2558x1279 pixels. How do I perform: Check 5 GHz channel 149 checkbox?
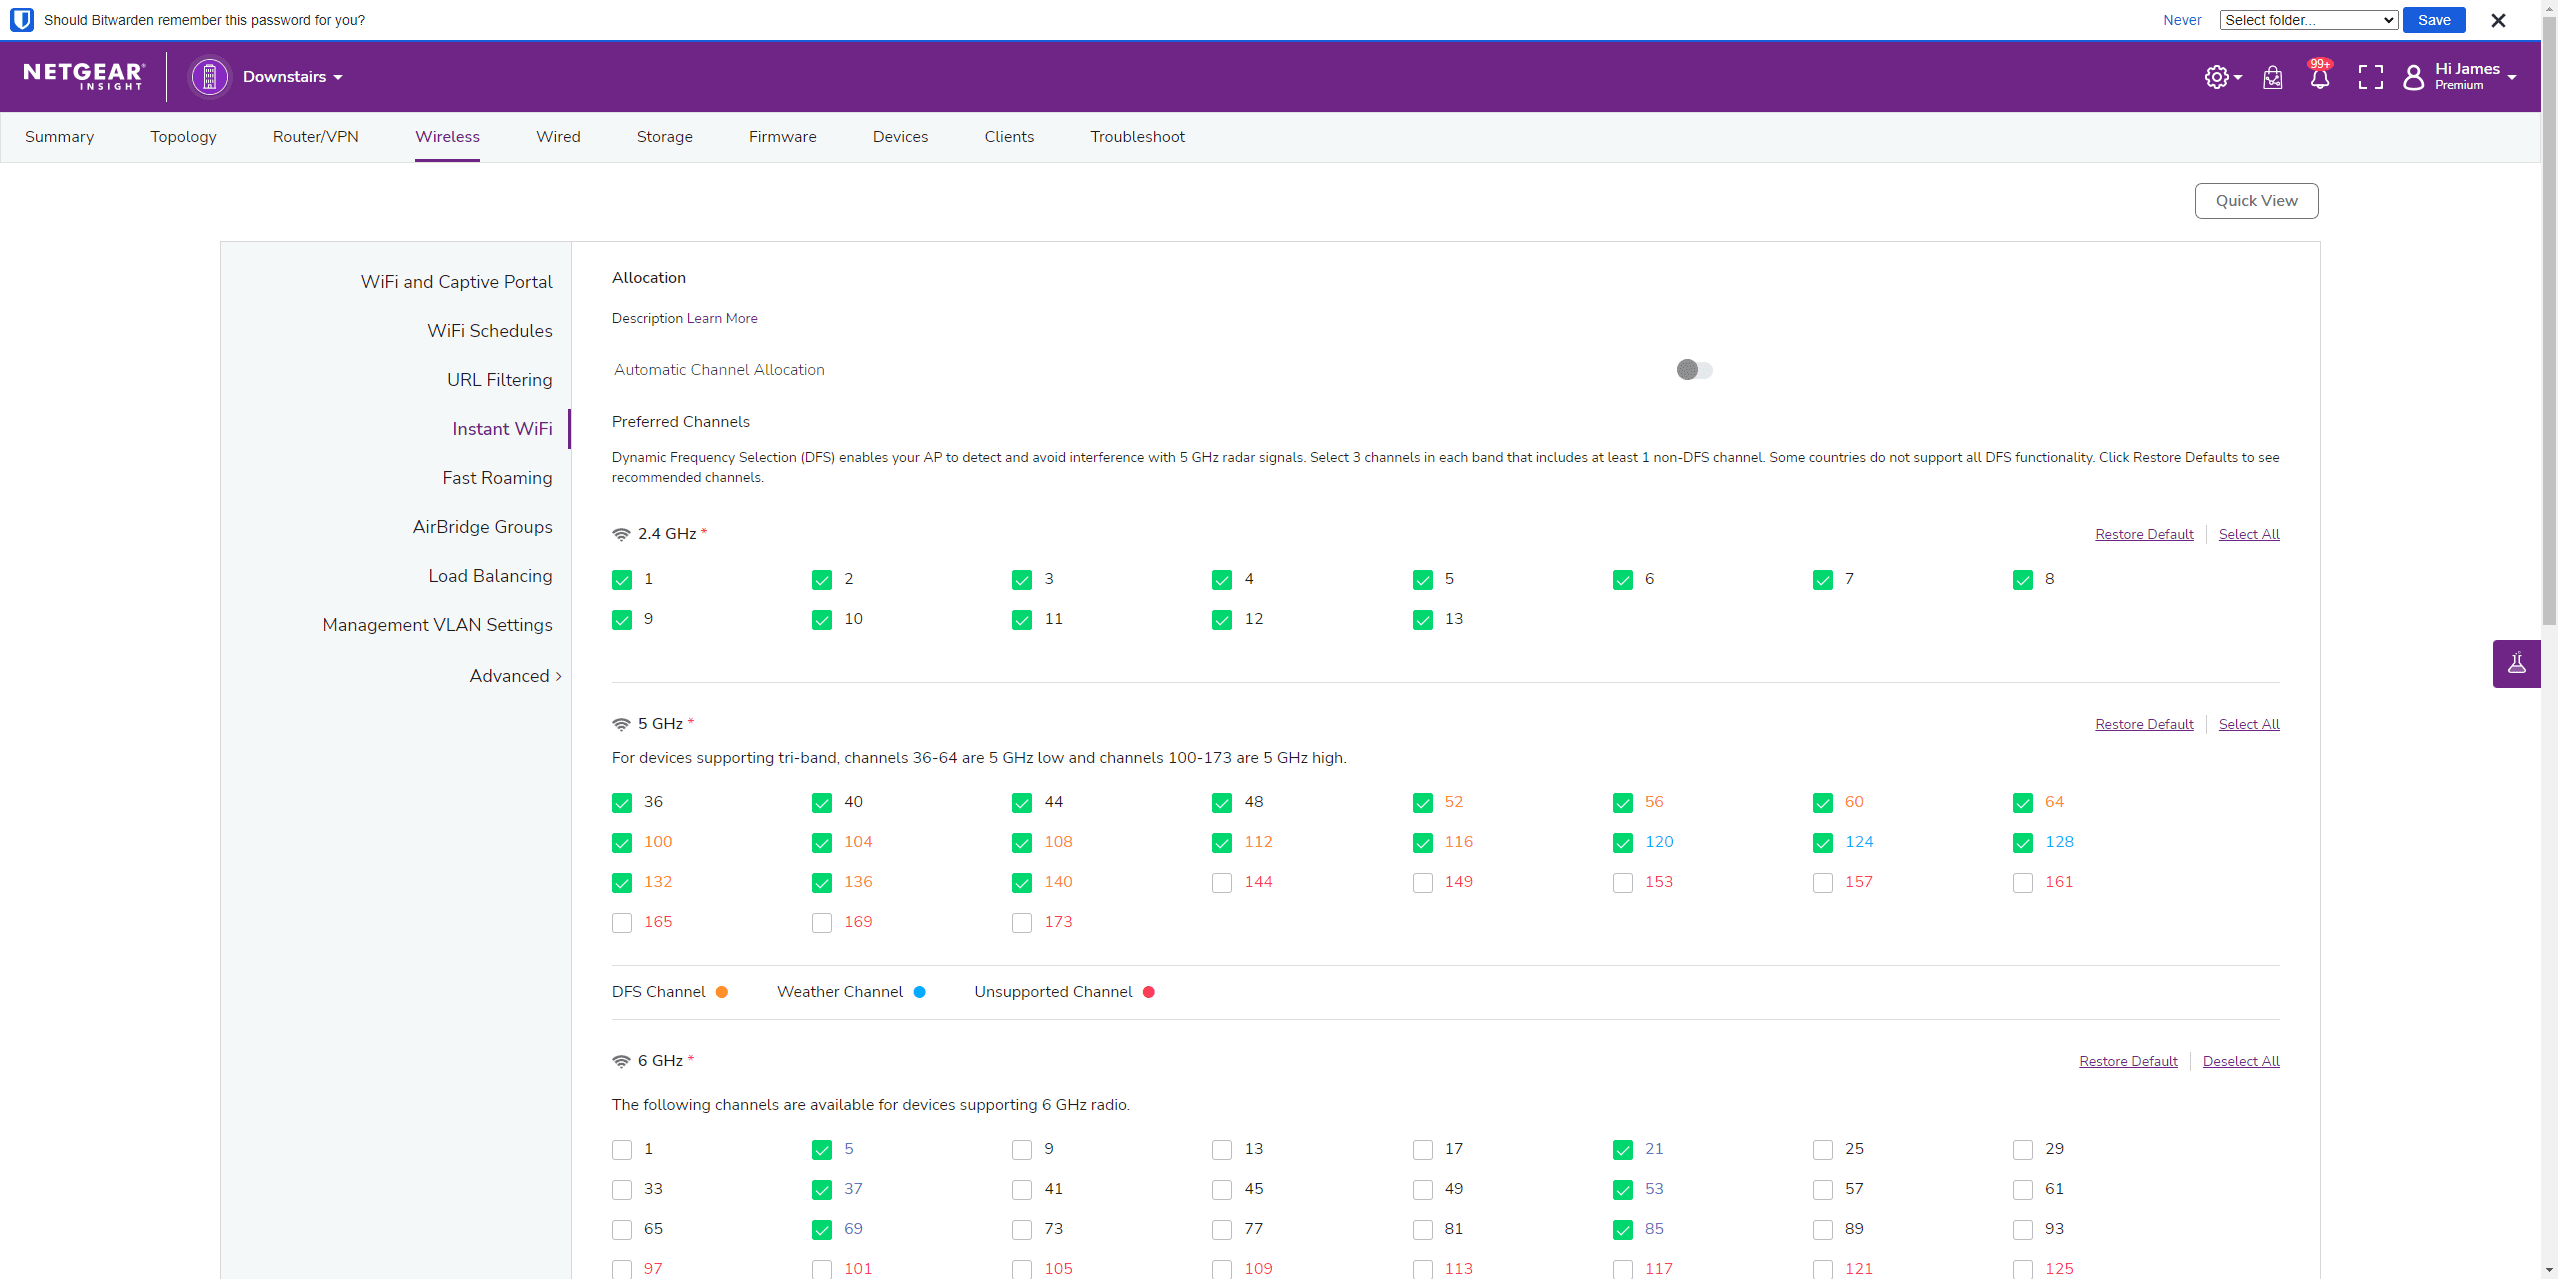pyautogui.click(x=1422, y=883)
